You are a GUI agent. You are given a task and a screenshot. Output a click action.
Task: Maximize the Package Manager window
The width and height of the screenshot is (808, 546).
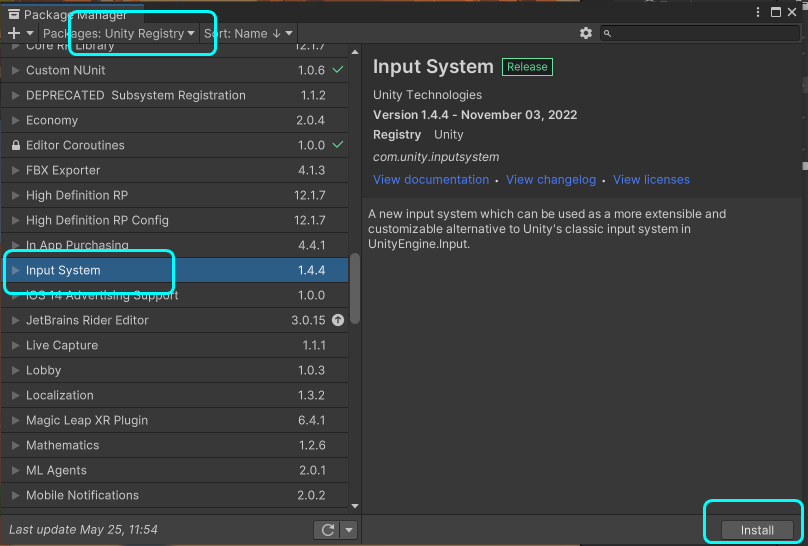tap(776, 12)
